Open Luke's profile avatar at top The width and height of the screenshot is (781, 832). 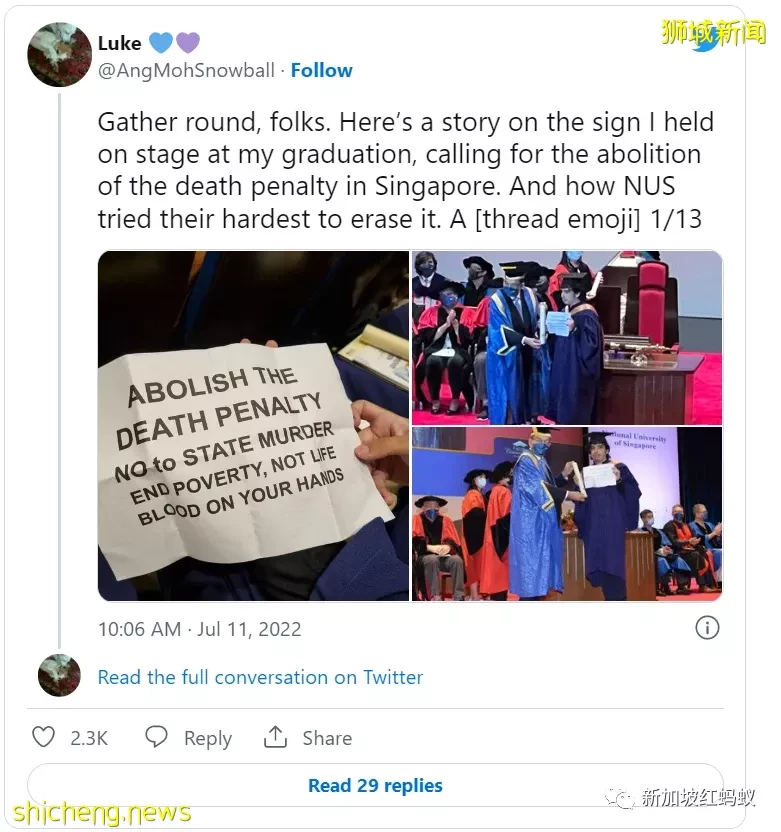click(x=59, y=54)
